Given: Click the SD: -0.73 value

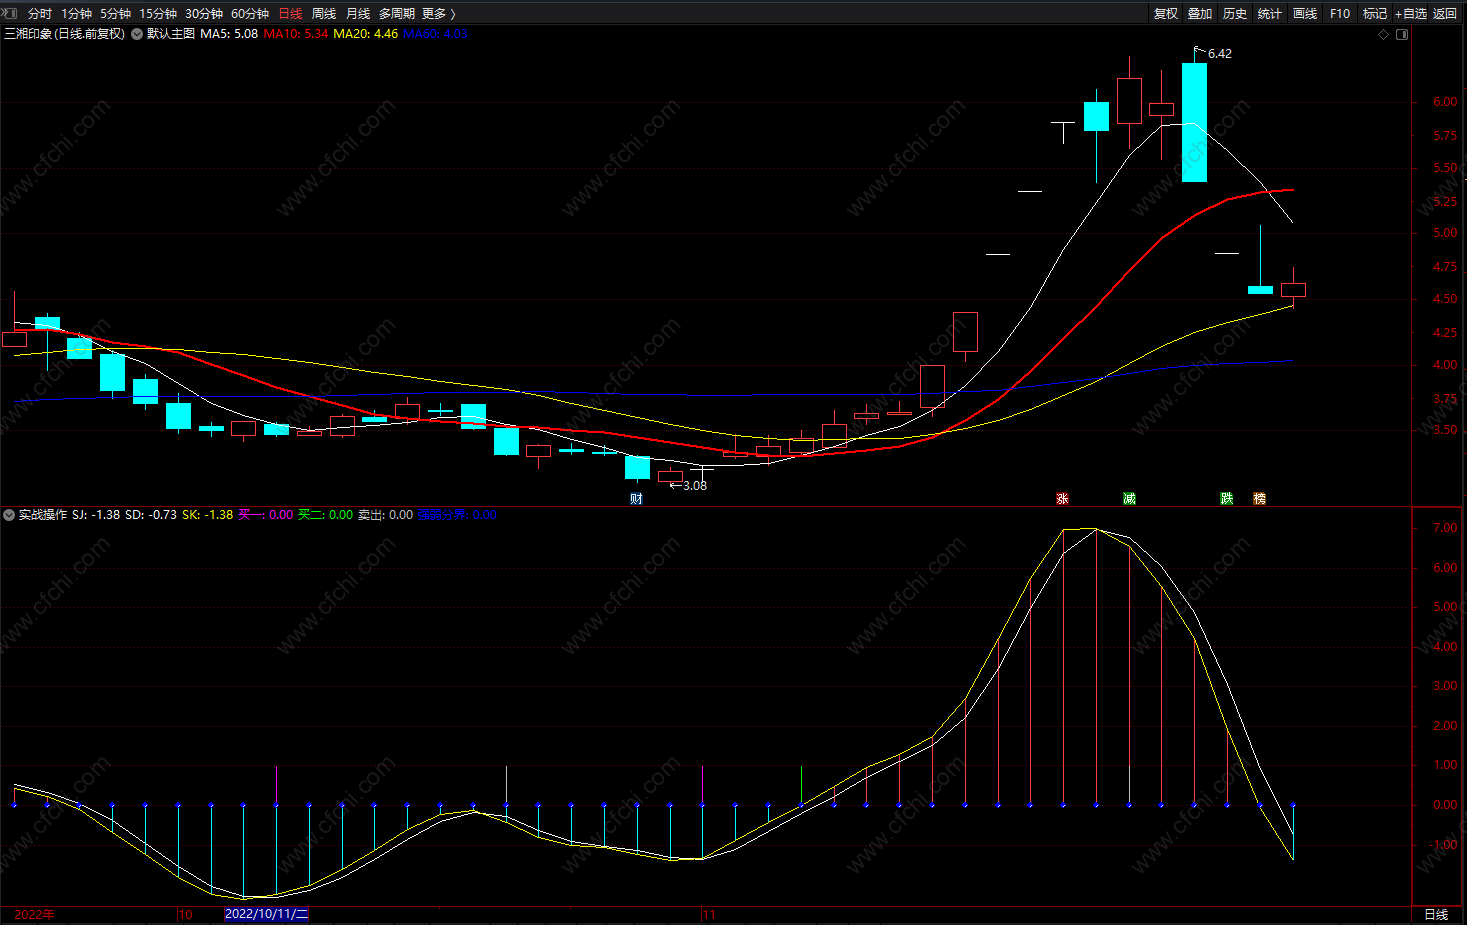Looking at the screenshot, I should tap(151, 515).
